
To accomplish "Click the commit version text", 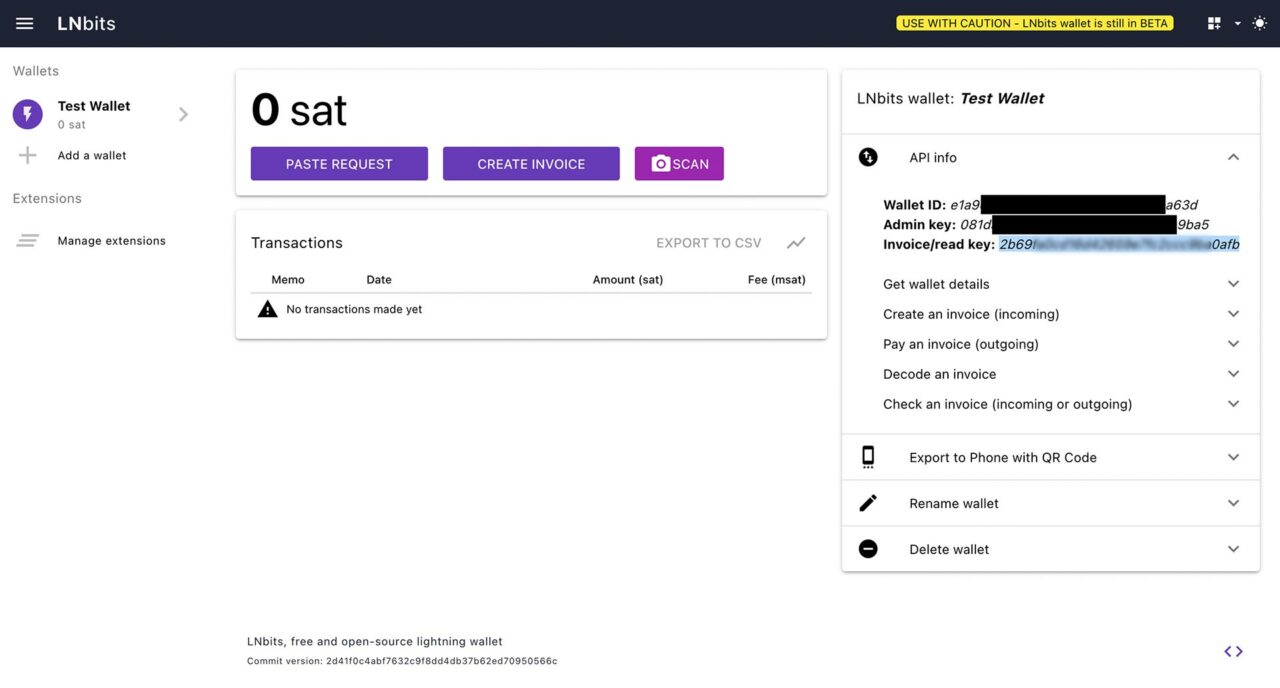I will click(x=402, y=661).
